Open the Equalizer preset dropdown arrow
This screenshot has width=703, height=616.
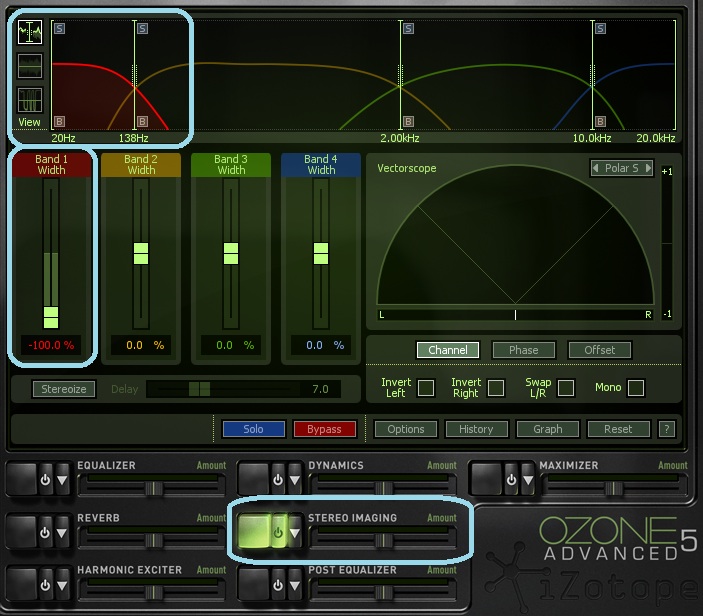pyautogui.click(x=62, y=480)
